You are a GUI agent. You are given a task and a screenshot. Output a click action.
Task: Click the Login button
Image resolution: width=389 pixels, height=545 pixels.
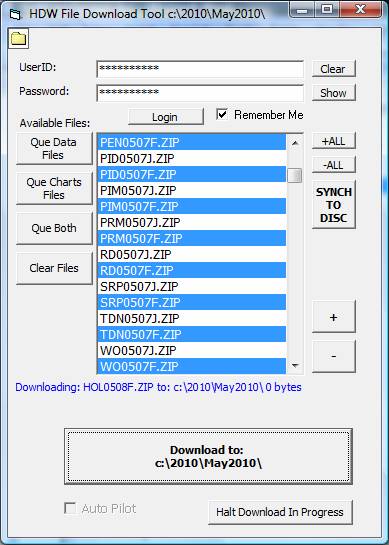coord(165,117)
